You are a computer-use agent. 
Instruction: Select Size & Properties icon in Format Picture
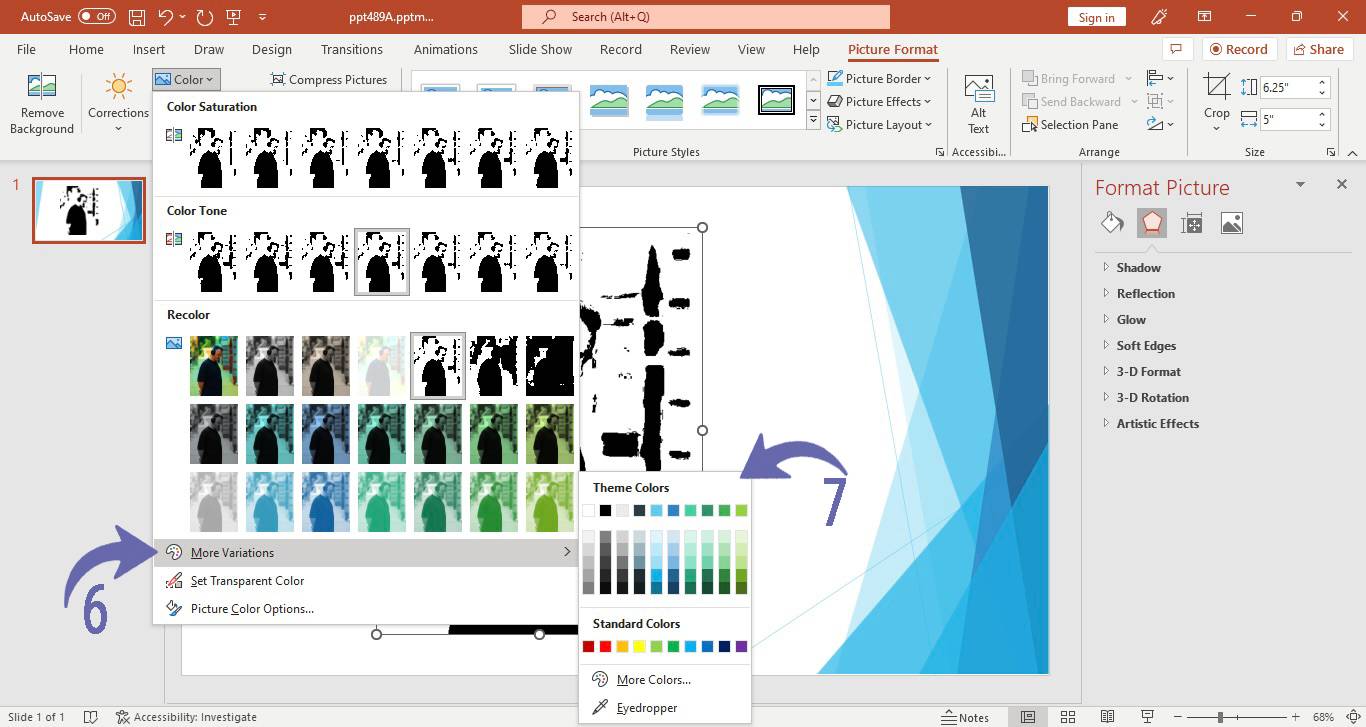(1192, 223)
